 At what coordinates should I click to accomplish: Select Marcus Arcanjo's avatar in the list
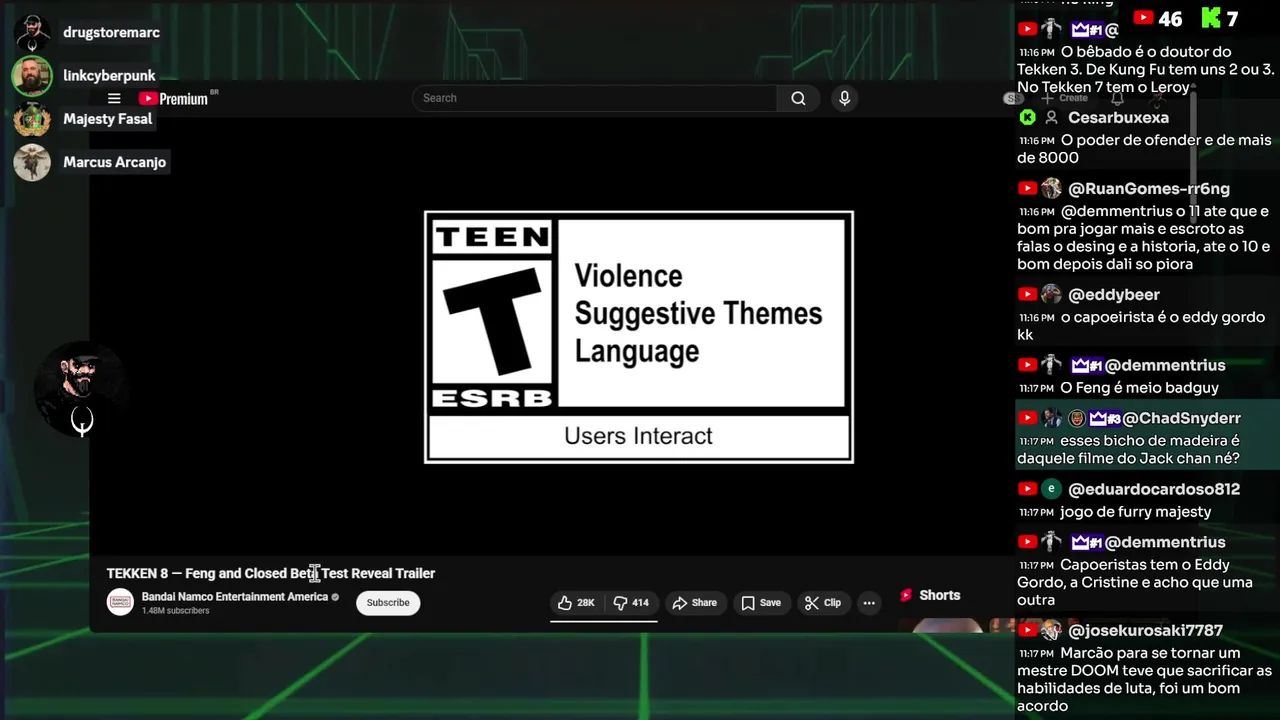tap(32, 162)
